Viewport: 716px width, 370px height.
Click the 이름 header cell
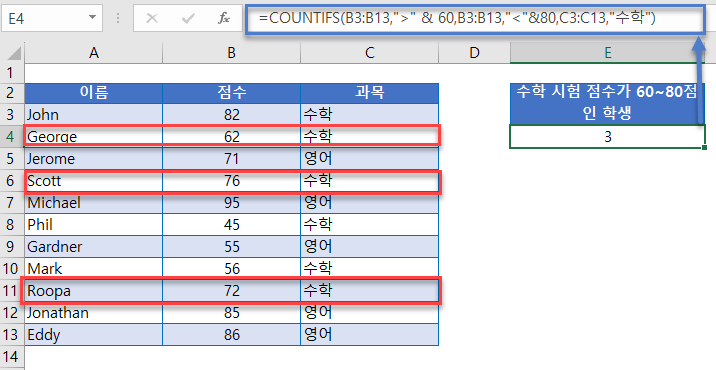click(x=94, y=93)
